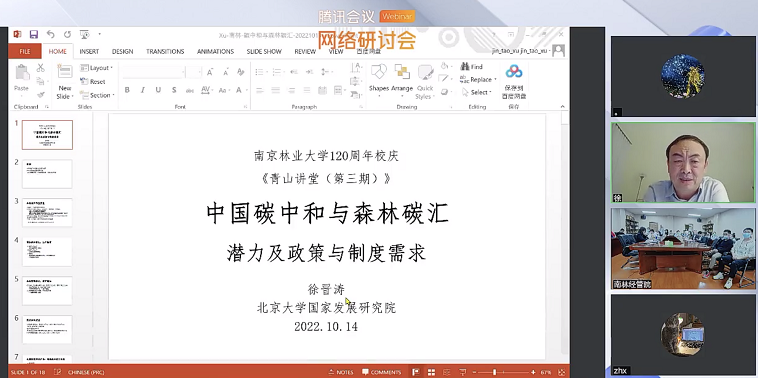Toggle Italic formatting
This screenshot has width=758, height=378.
click(143, 90)
